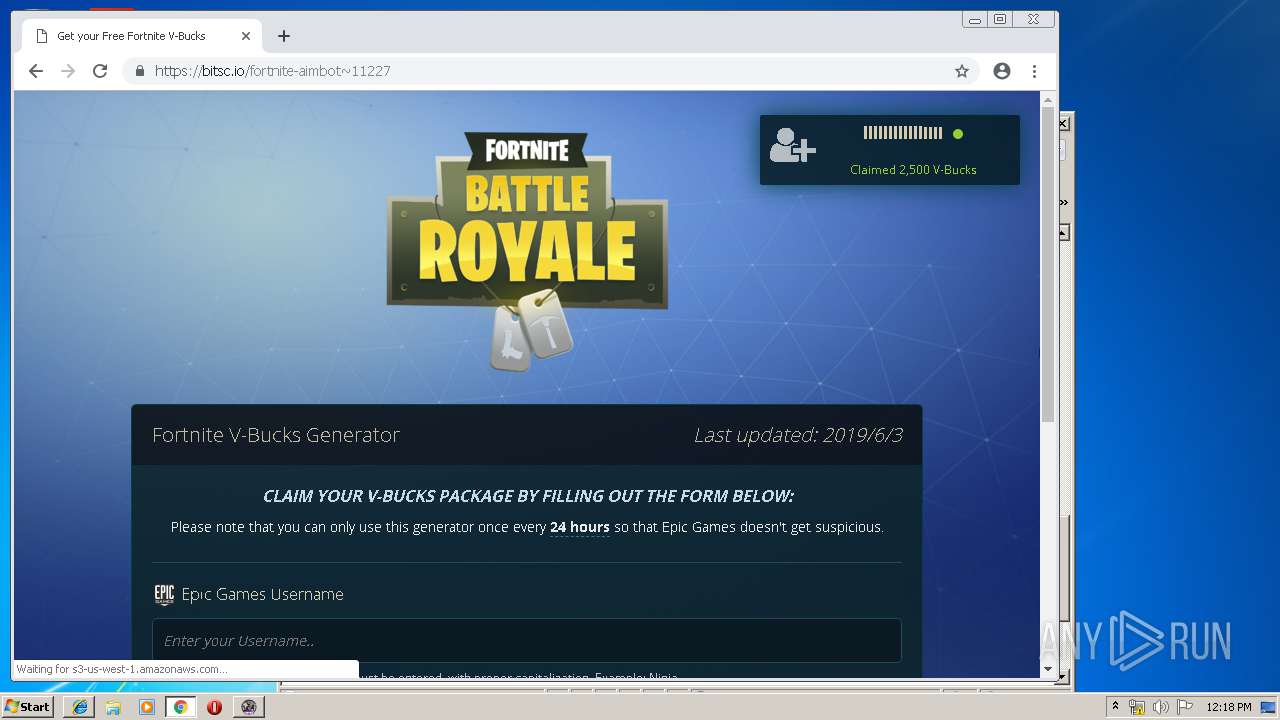Click the page vertical scrollbar thumb
Viewport: 1280px width, 720px height.
1048,264
